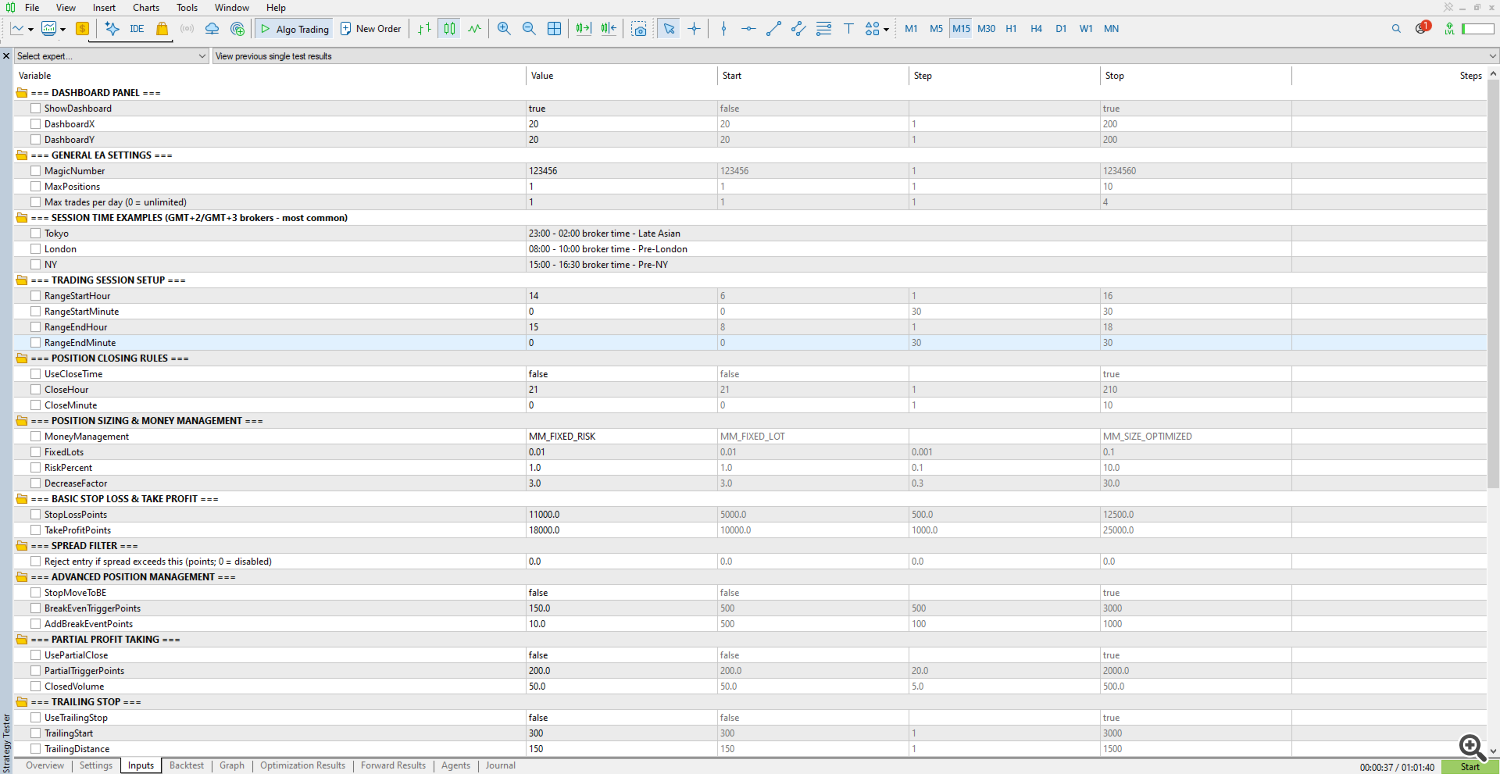Viewport: 1500px width, 774px height.
Task: Switch to the Settings tab
Action: pos(96,766)
